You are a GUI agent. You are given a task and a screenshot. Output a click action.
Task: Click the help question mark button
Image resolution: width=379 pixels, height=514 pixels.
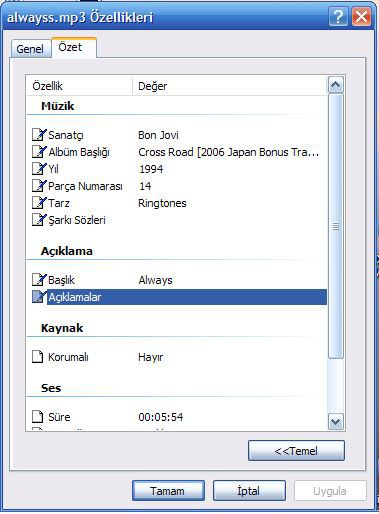click(x=338, y=17)
